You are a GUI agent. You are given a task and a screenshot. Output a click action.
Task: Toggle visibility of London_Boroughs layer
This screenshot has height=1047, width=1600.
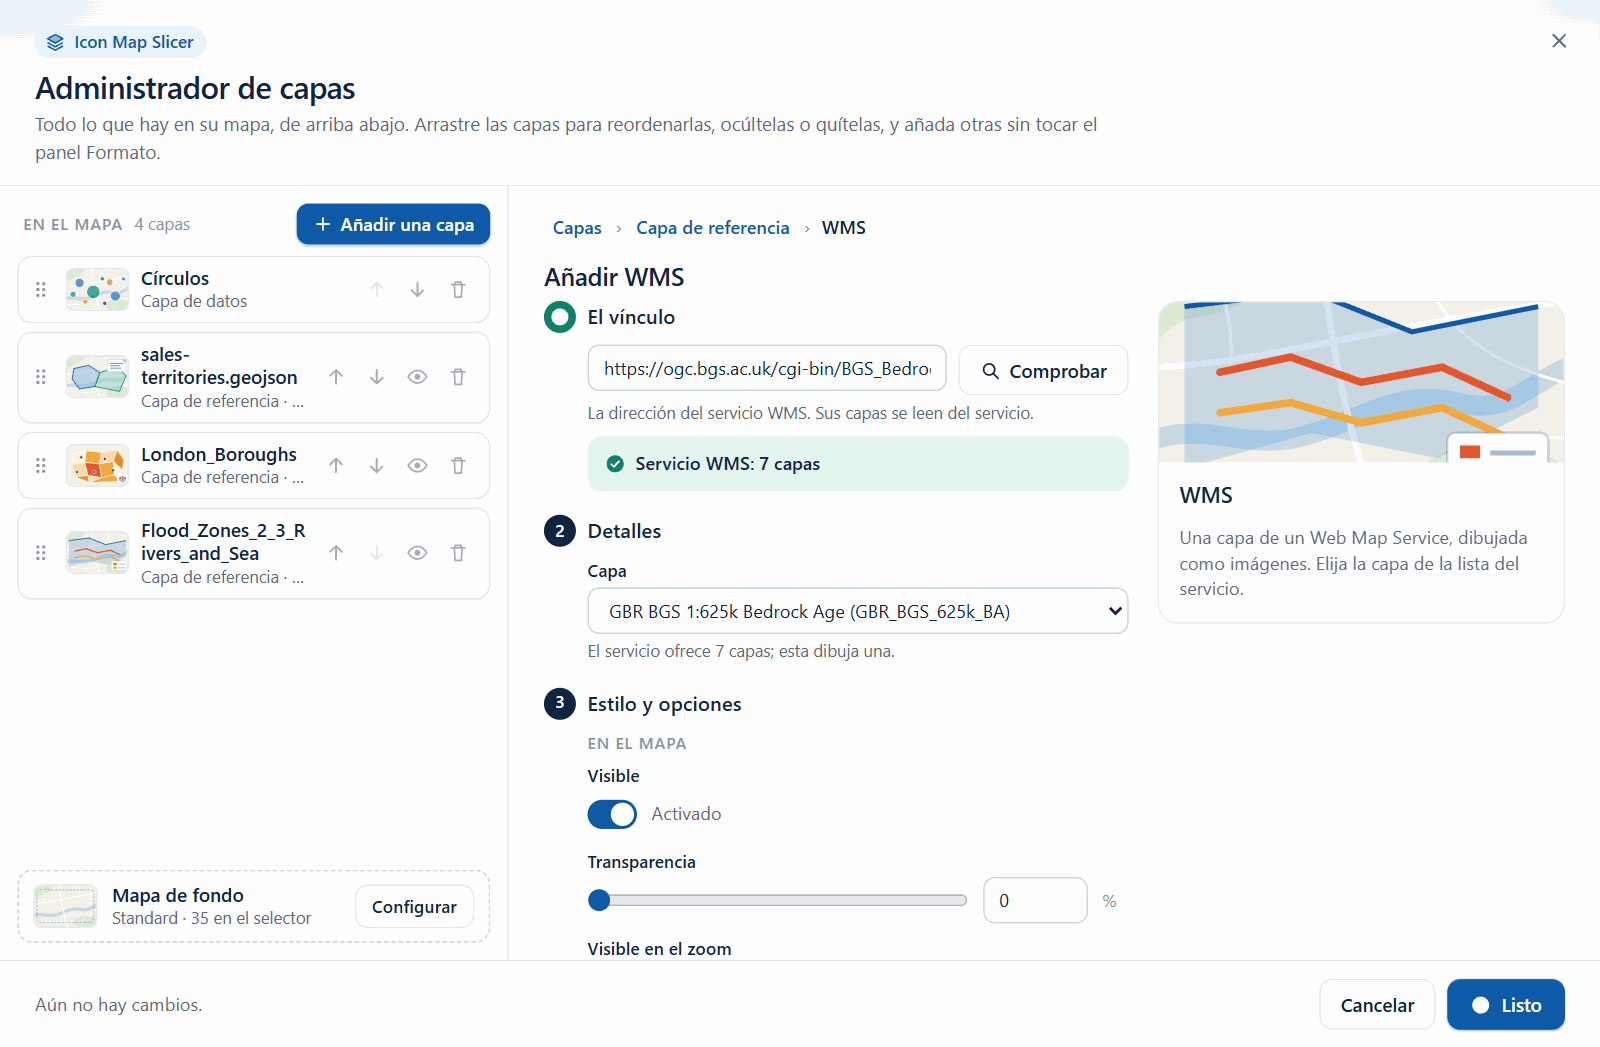418,465
